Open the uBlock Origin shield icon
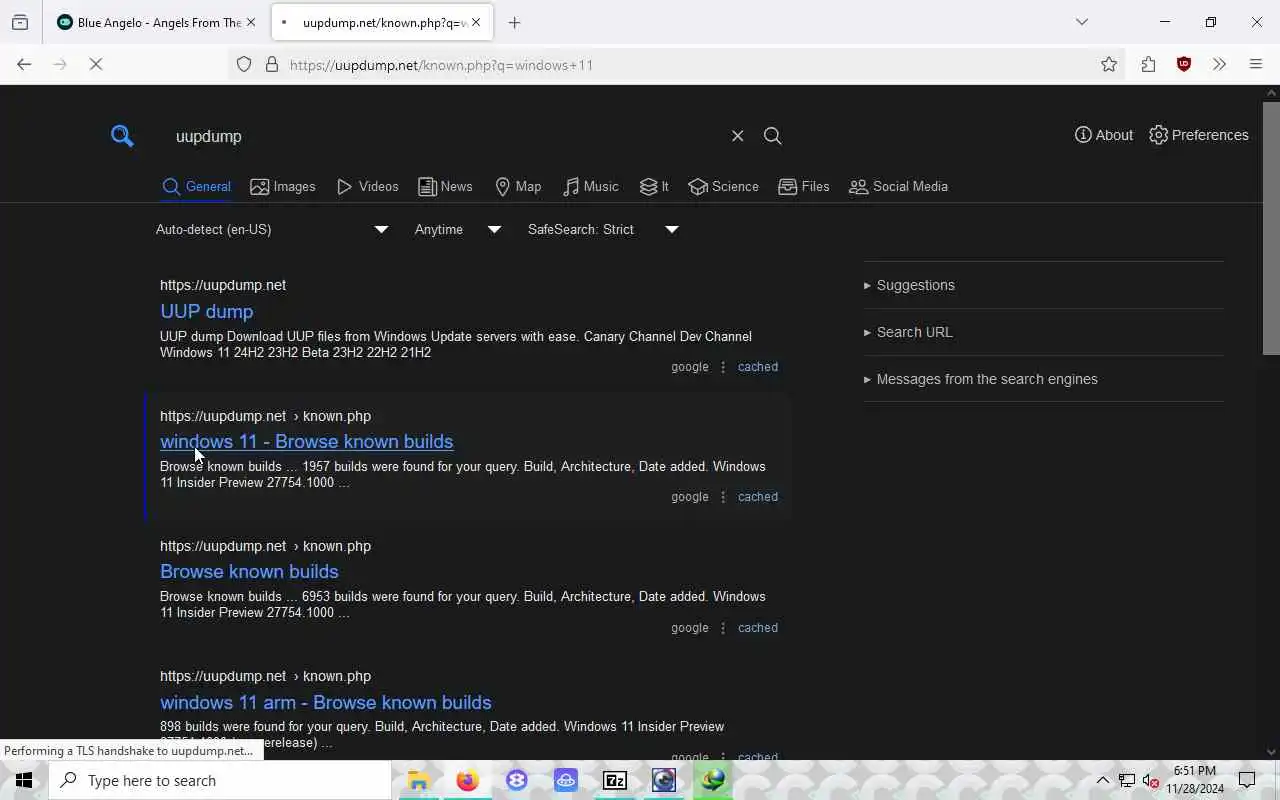 coord(1184,64)
